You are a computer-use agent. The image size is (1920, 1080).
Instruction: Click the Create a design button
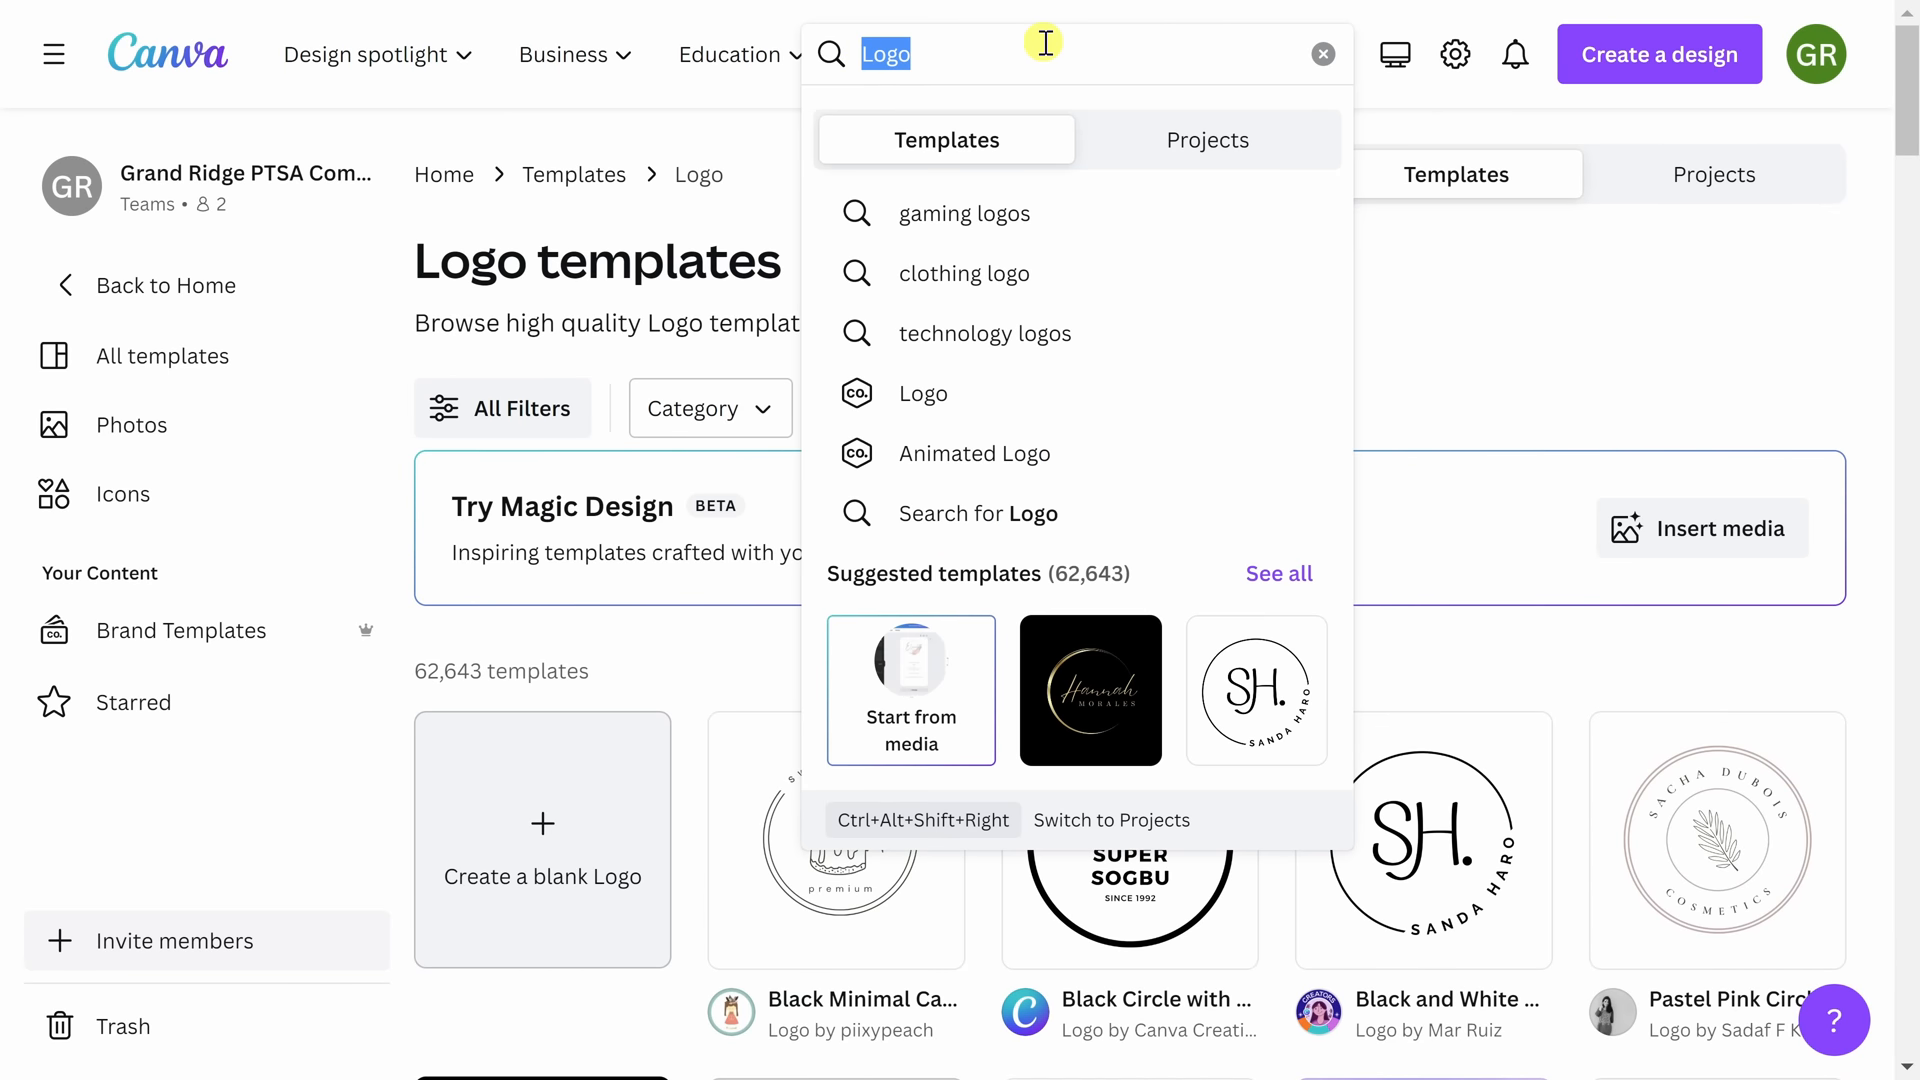1660,54
